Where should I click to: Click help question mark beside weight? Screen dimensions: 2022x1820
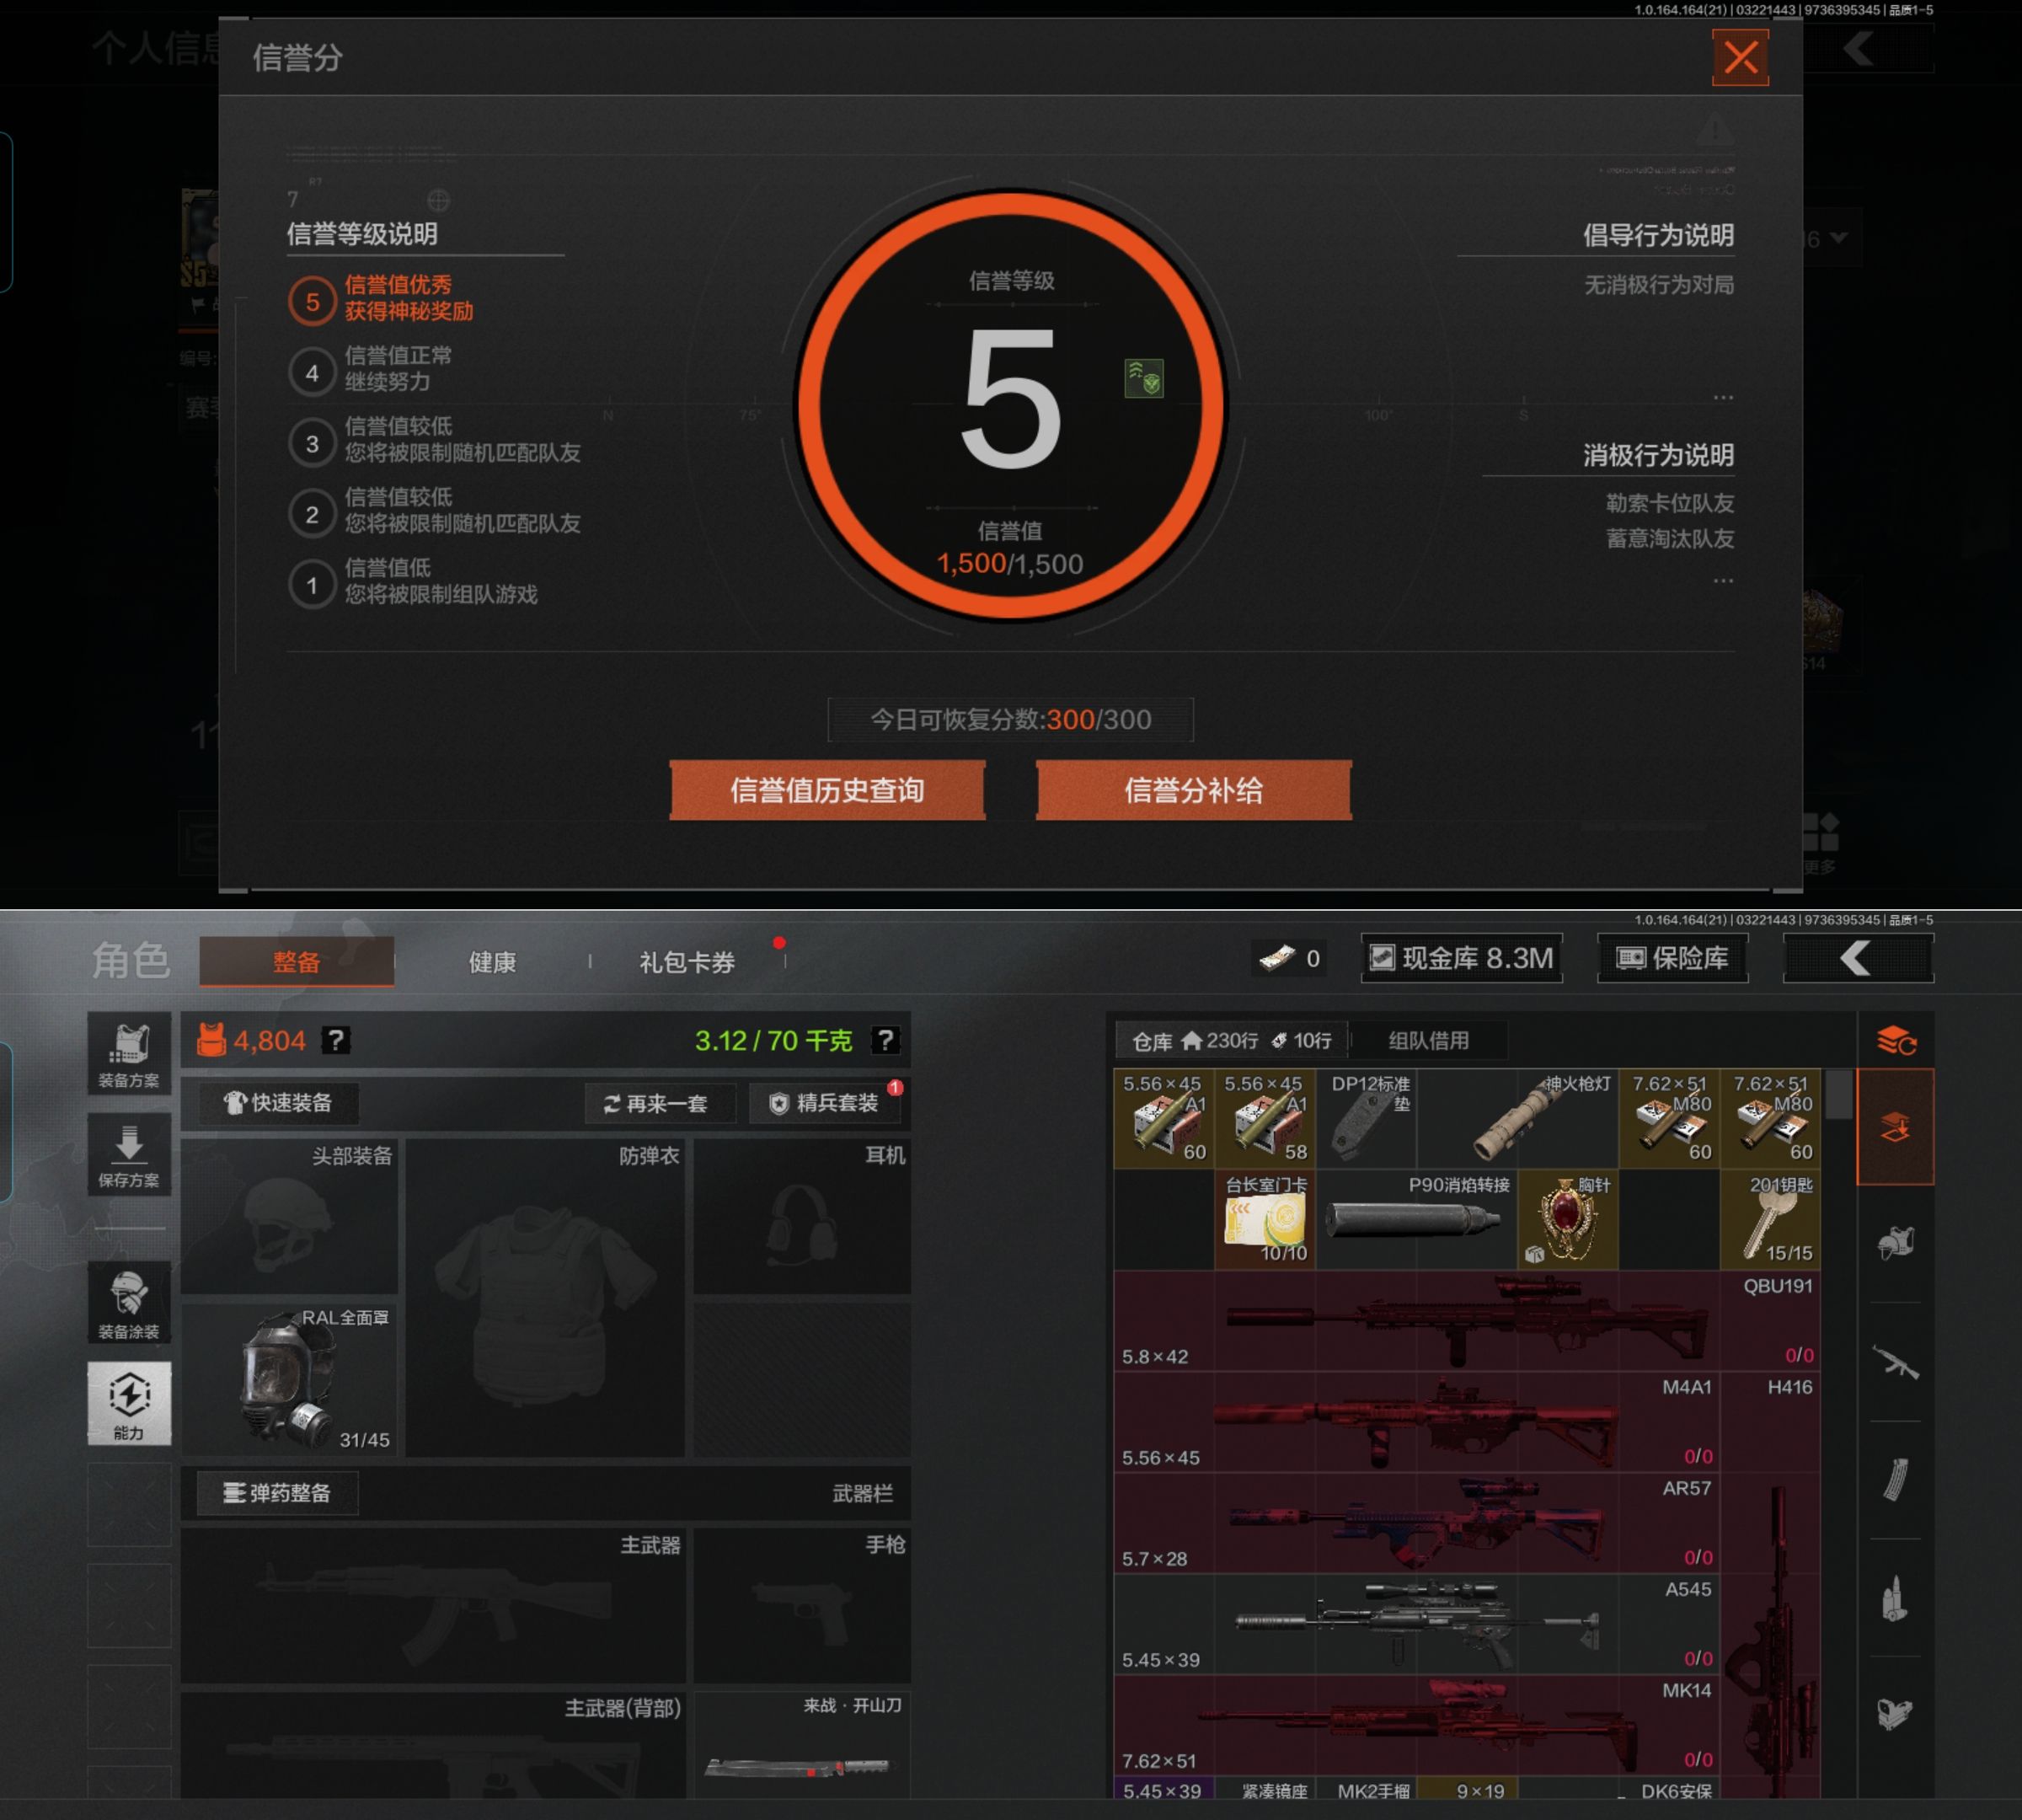pos(885,1041)
